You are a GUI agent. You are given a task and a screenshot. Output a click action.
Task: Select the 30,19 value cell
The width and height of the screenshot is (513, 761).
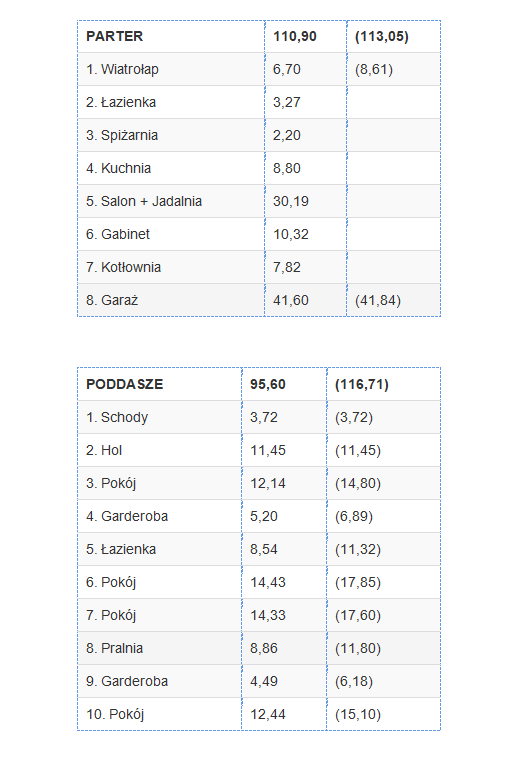point(306,201)
